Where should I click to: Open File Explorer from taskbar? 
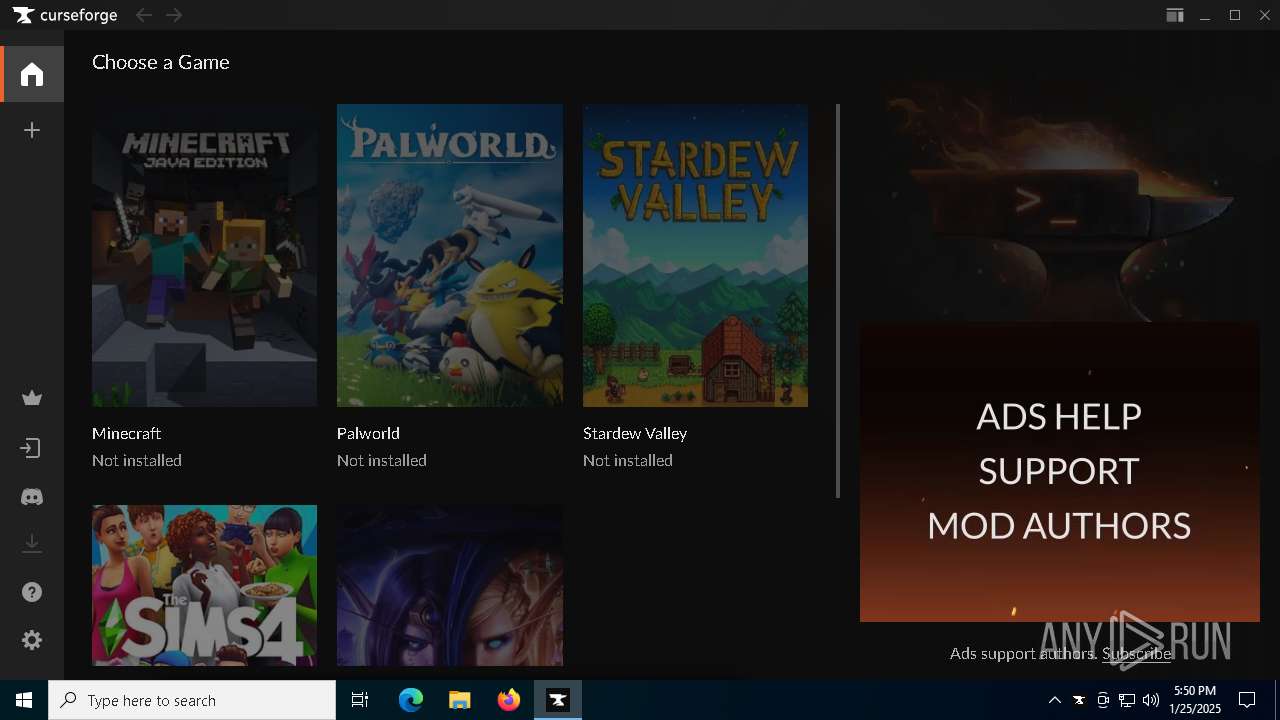459,700
